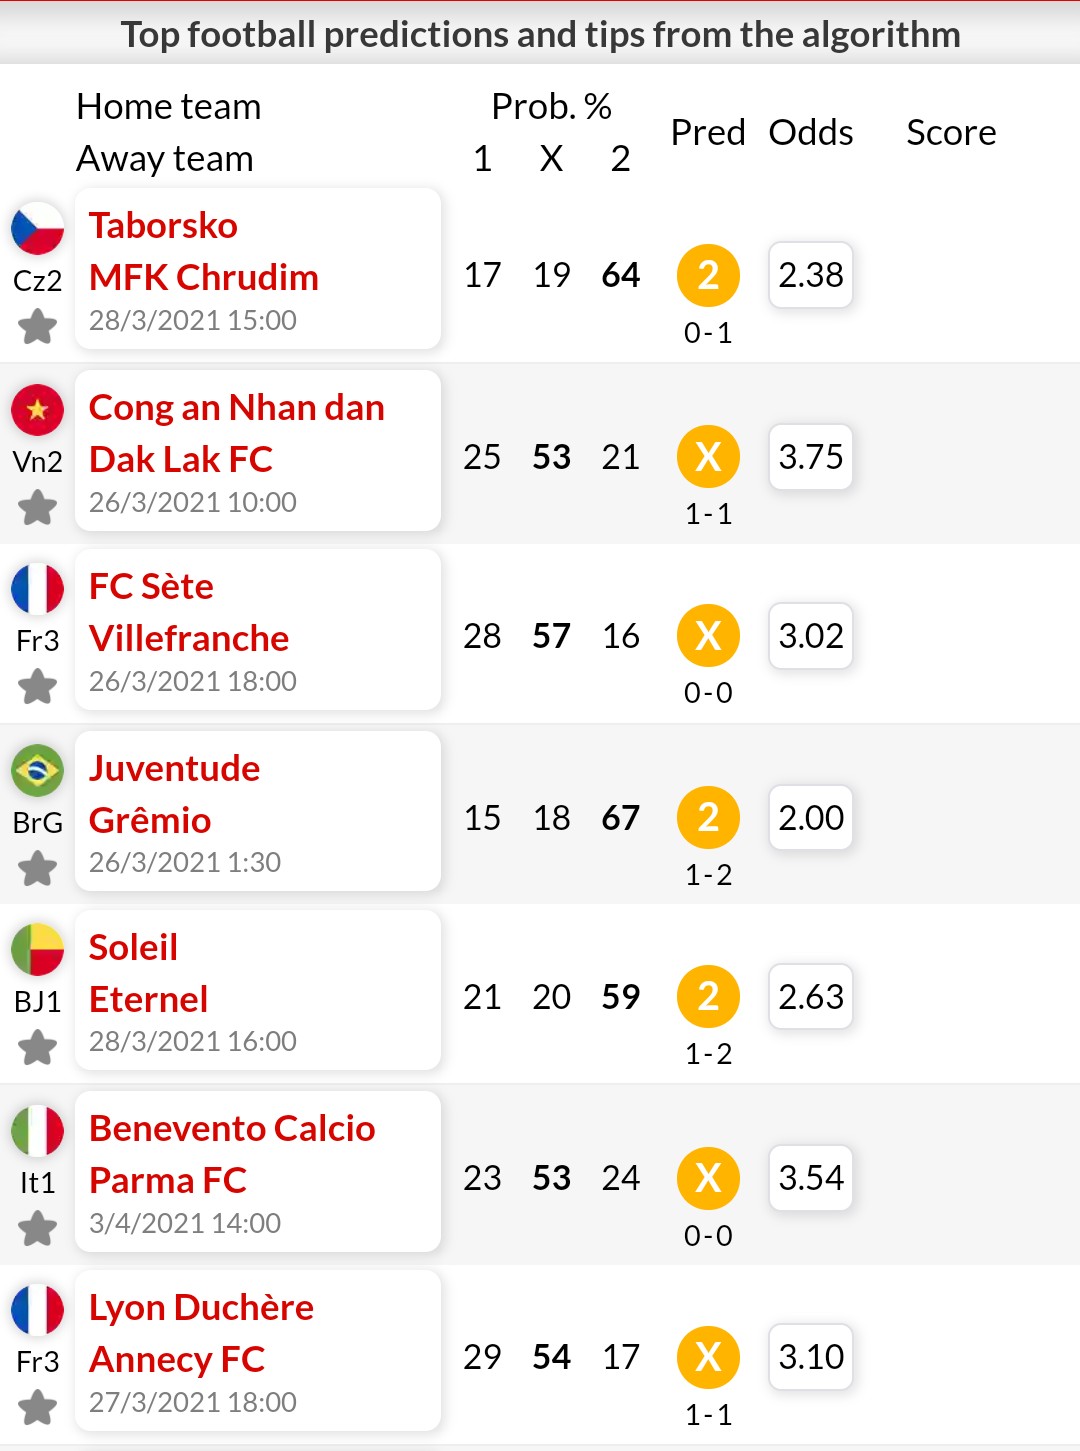The width and height of the screenshot is (1080, 1451).
Task: Click the Benin flag icon for BJ1
Action: tap(38, 950)
